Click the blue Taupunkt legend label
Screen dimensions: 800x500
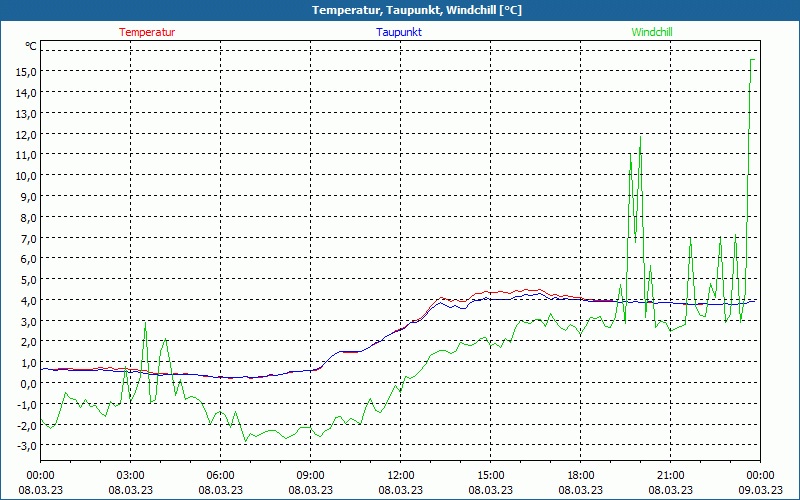pos(399,32)
